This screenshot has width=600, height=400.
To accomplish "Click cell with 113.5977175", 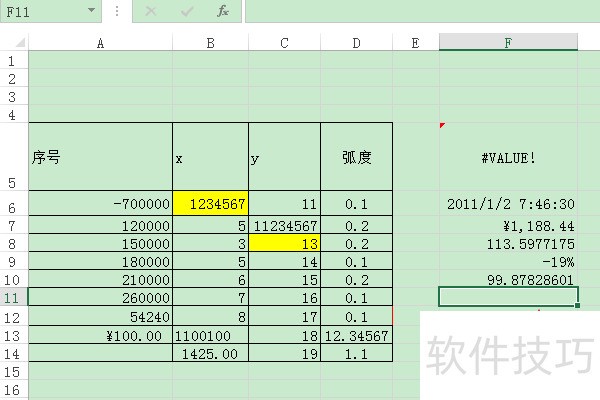I will (x=508, y=243).
